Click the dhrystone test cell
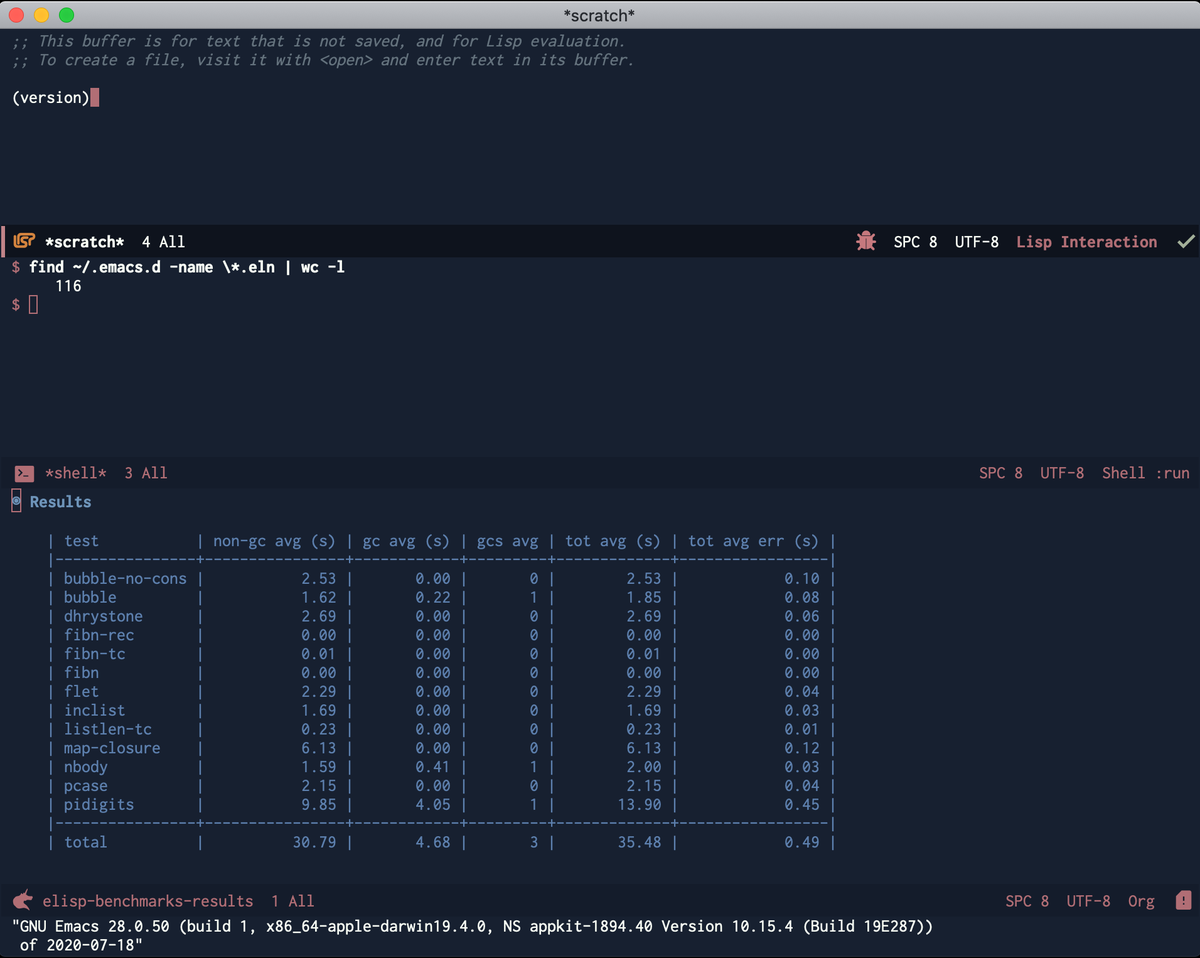 [103, 617]
